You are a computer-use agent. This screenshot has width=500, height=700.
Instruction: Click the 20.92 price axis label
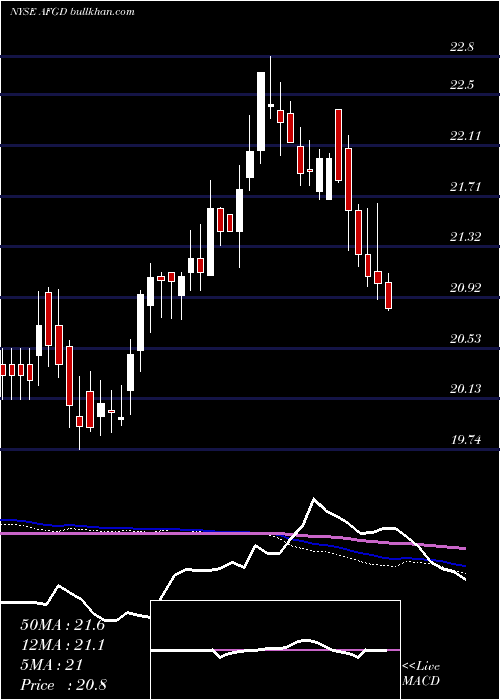point(465,288)
